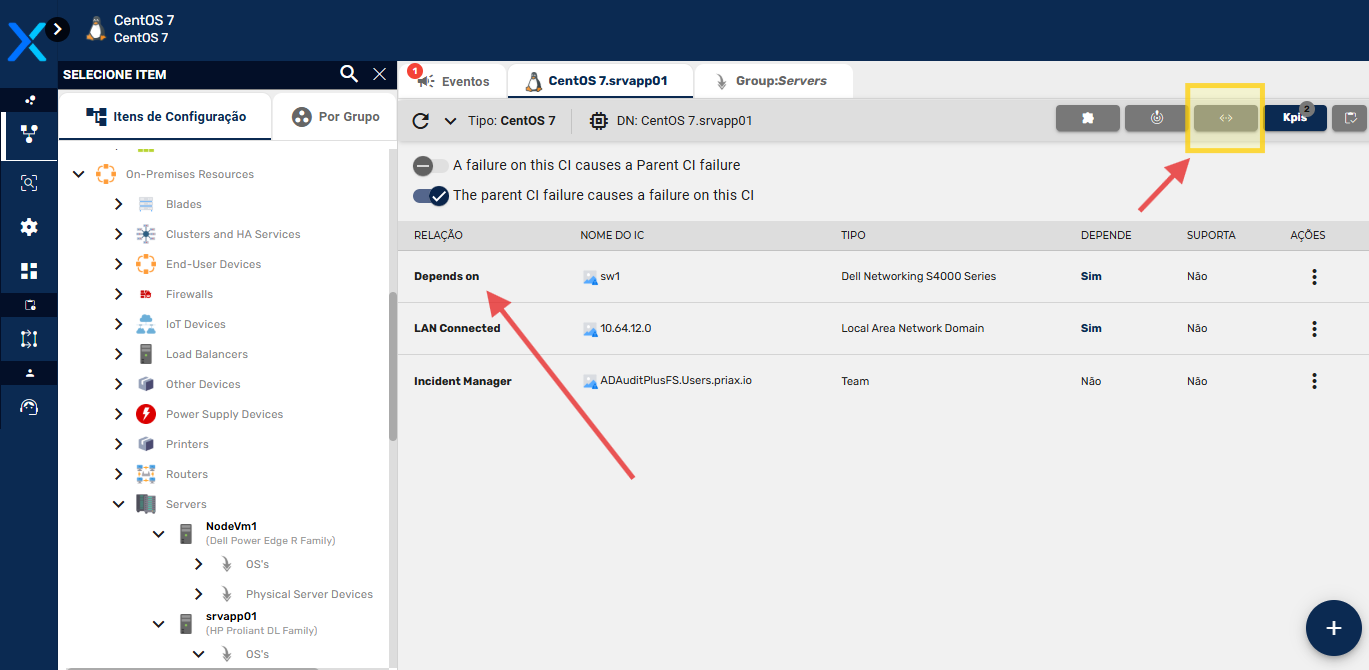Open the puzzle piece plugin button
This screenshot has height=670, width=1369.
(x=1087, y=118)
